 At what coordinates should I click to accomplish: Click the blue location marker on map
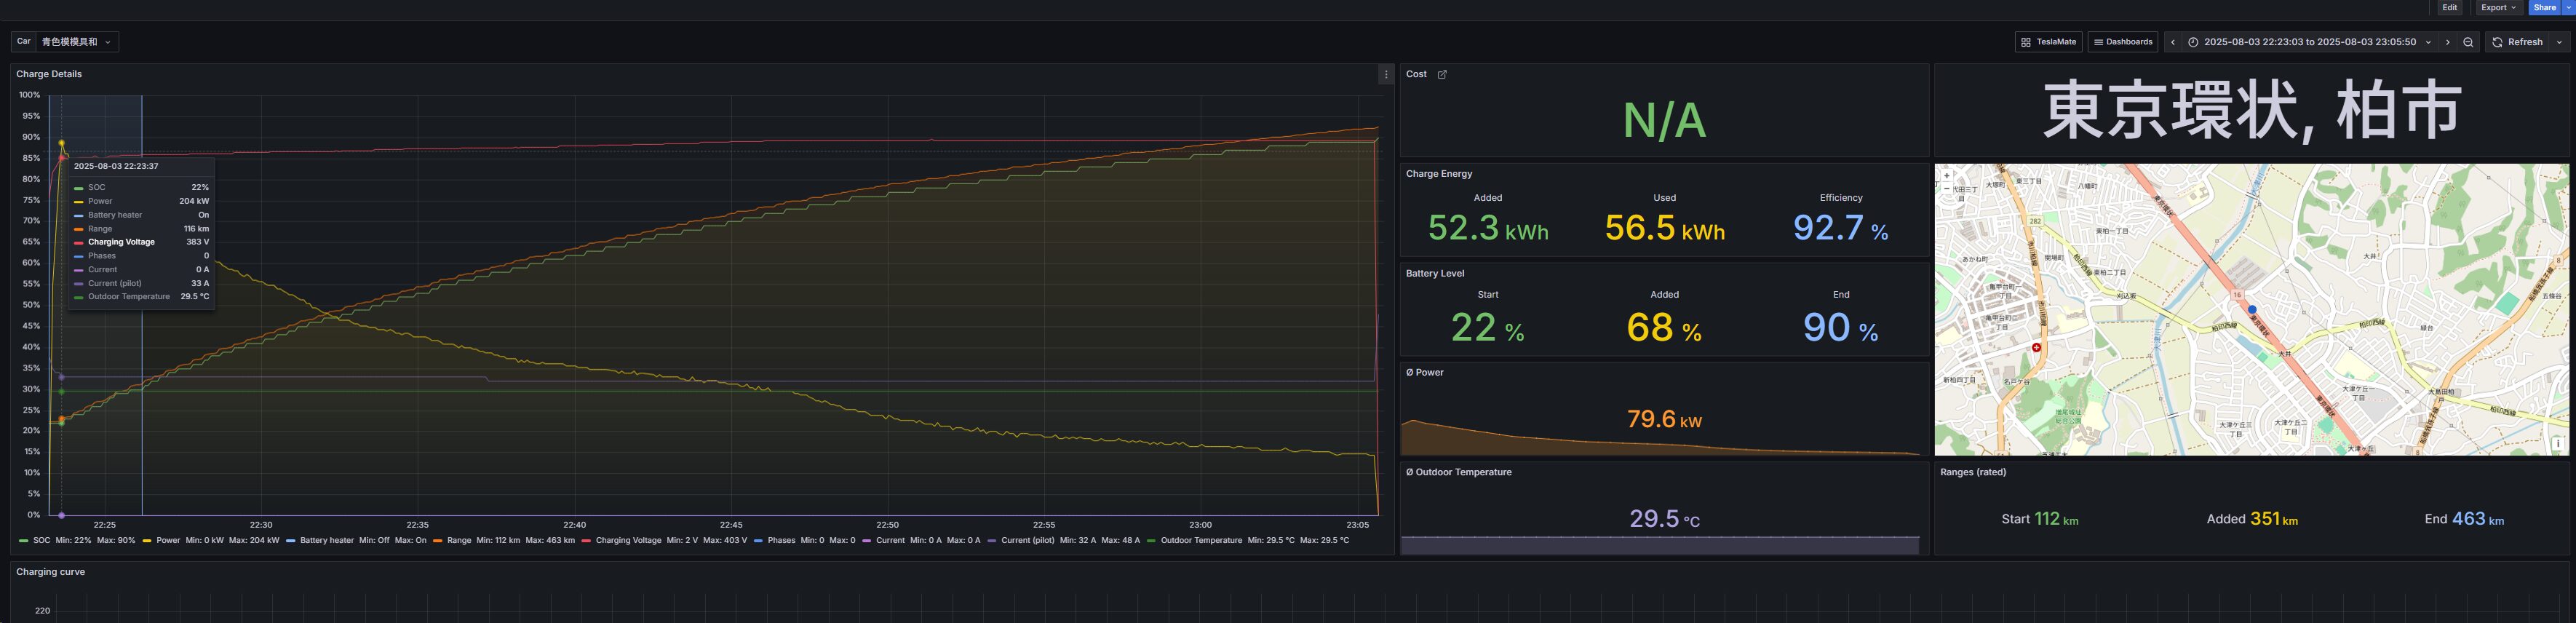[2252, 310]
